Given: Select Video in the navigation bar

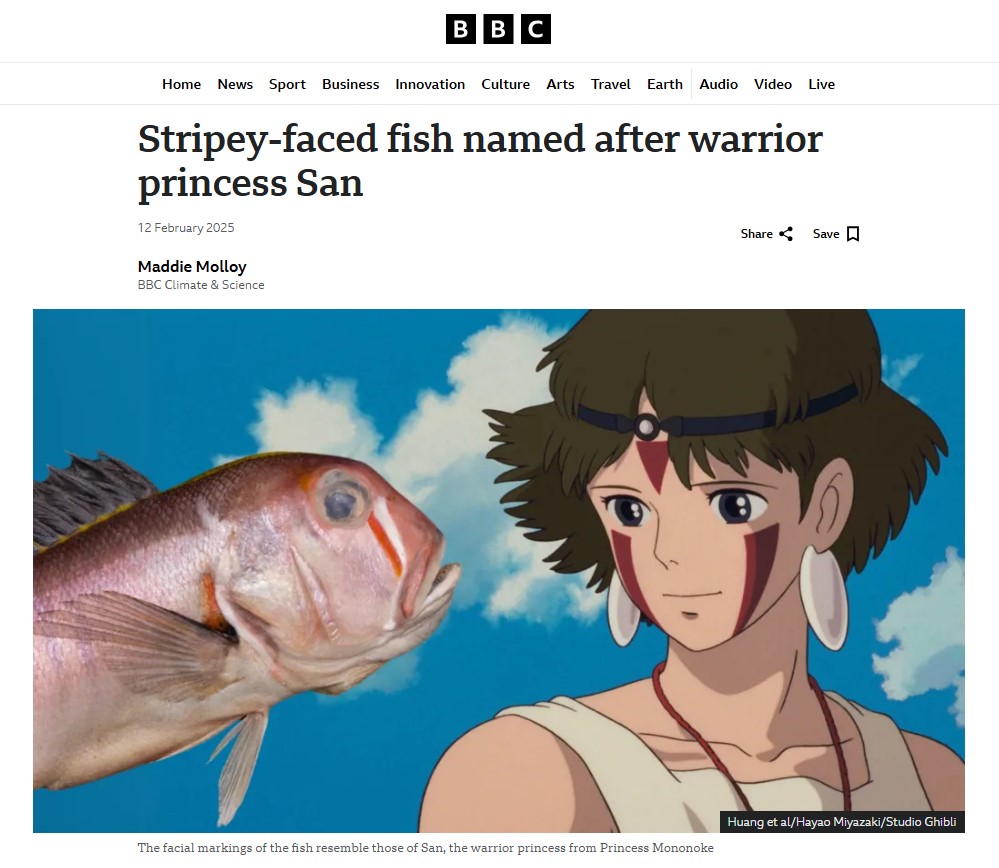Looking at the screenshot, I should (773, 84).
